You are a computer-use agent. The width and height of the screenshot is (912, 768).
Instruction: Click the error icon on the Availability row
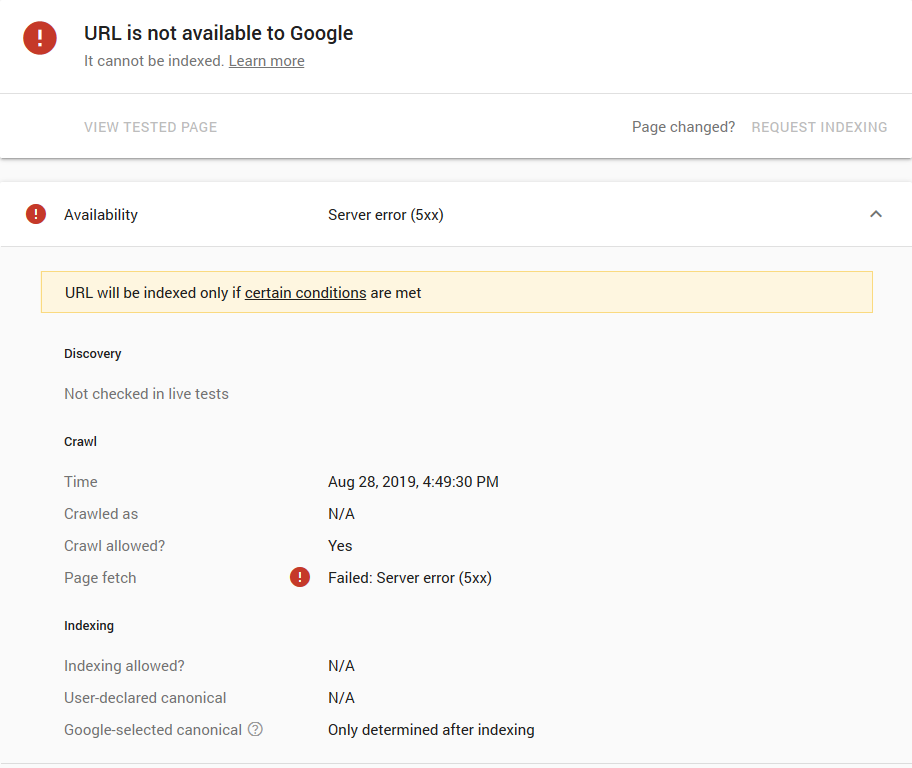36,214
